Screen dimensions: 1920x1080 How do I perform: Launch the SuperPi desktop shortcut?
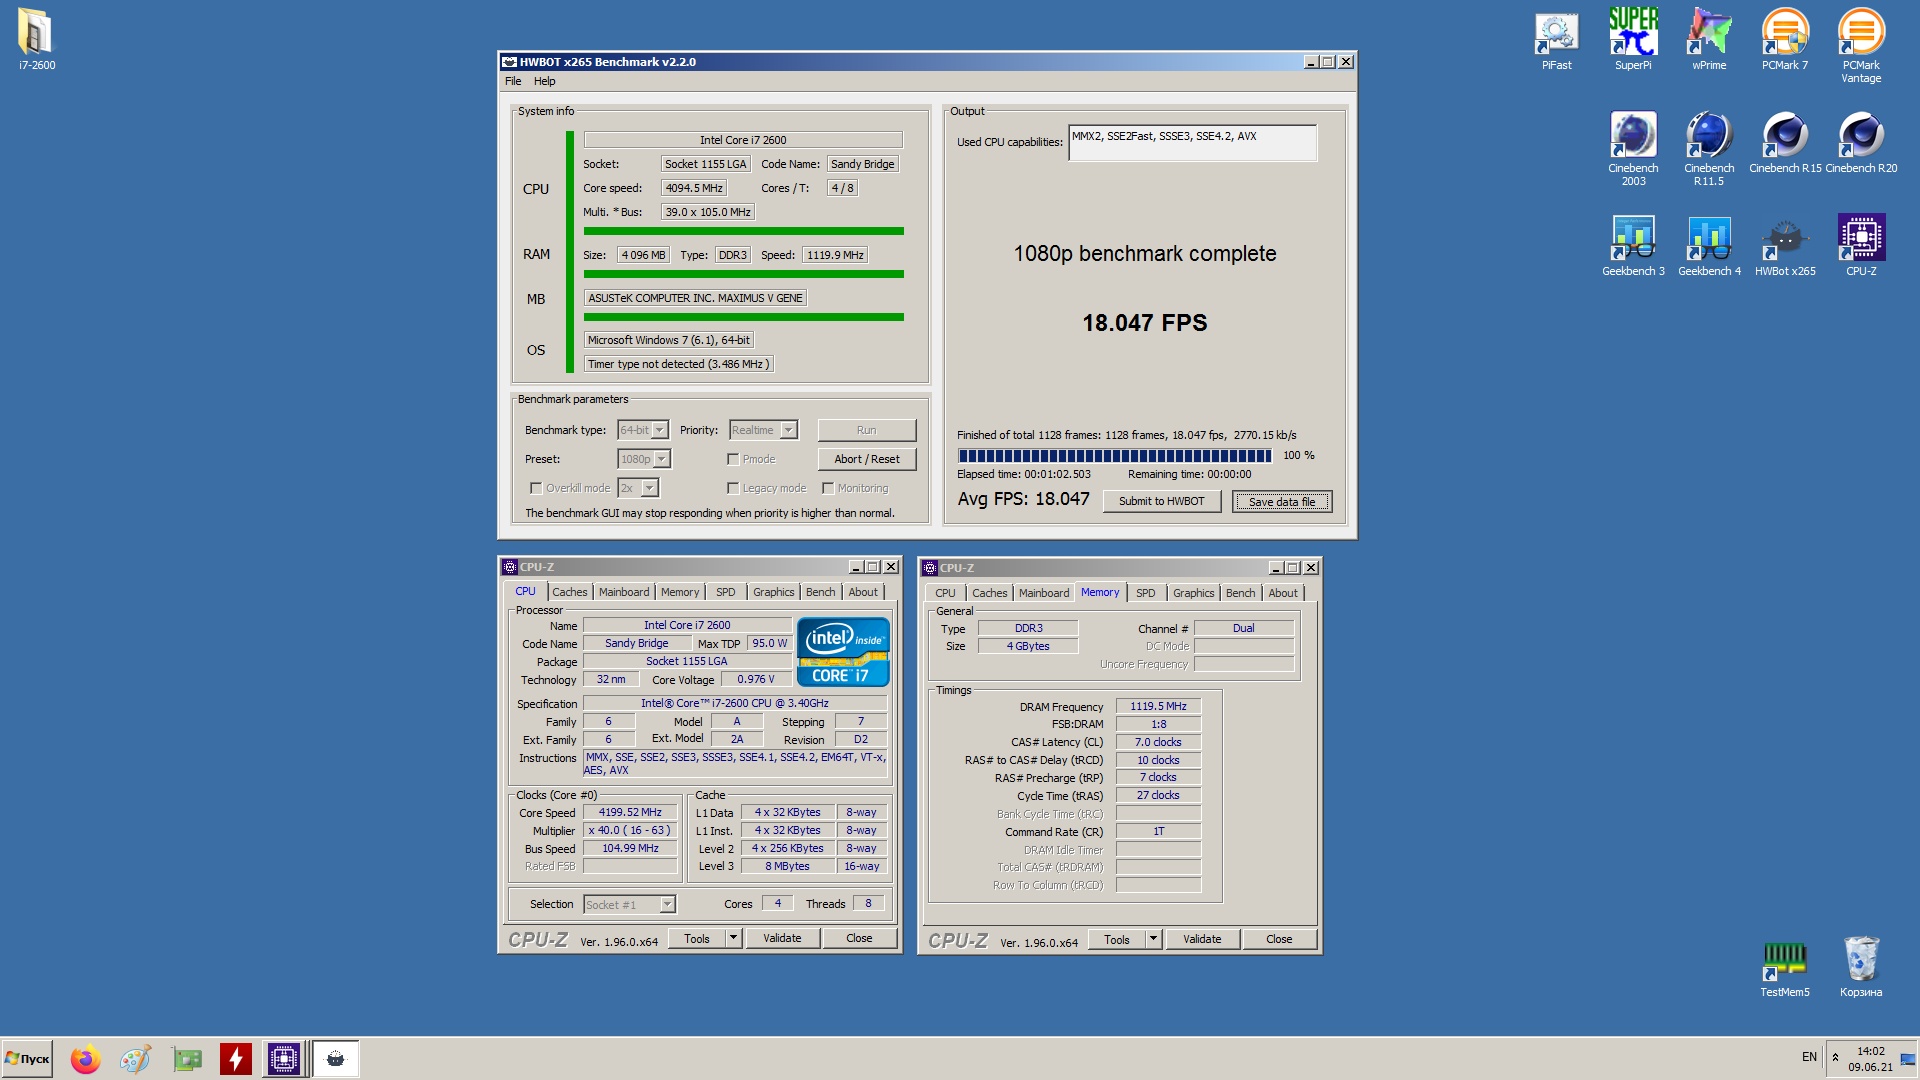[x=1633, y=40]
